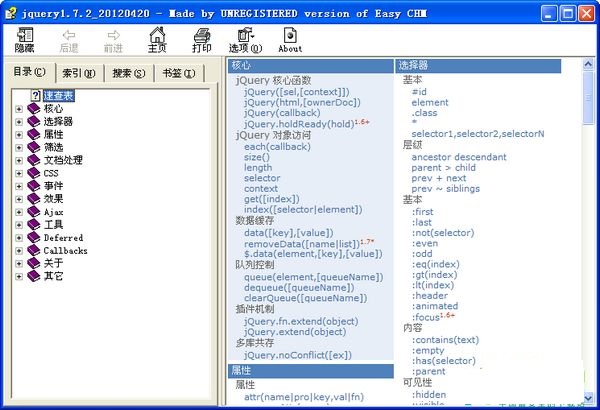This screenshot has height=410, width=600.
Task: Open the jQuery.noConflict([ex]) link
Action: pos(298,355)
